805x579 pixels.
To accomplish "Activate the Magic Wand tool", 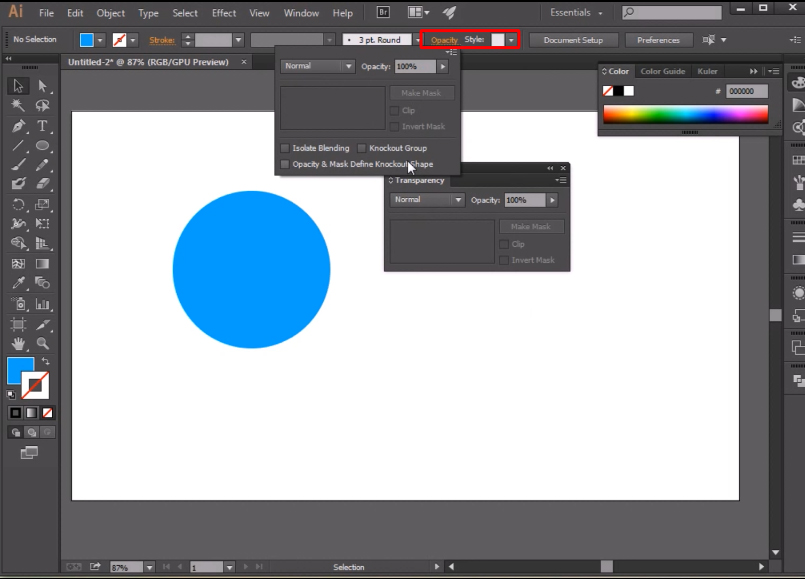I will [20, 105].
